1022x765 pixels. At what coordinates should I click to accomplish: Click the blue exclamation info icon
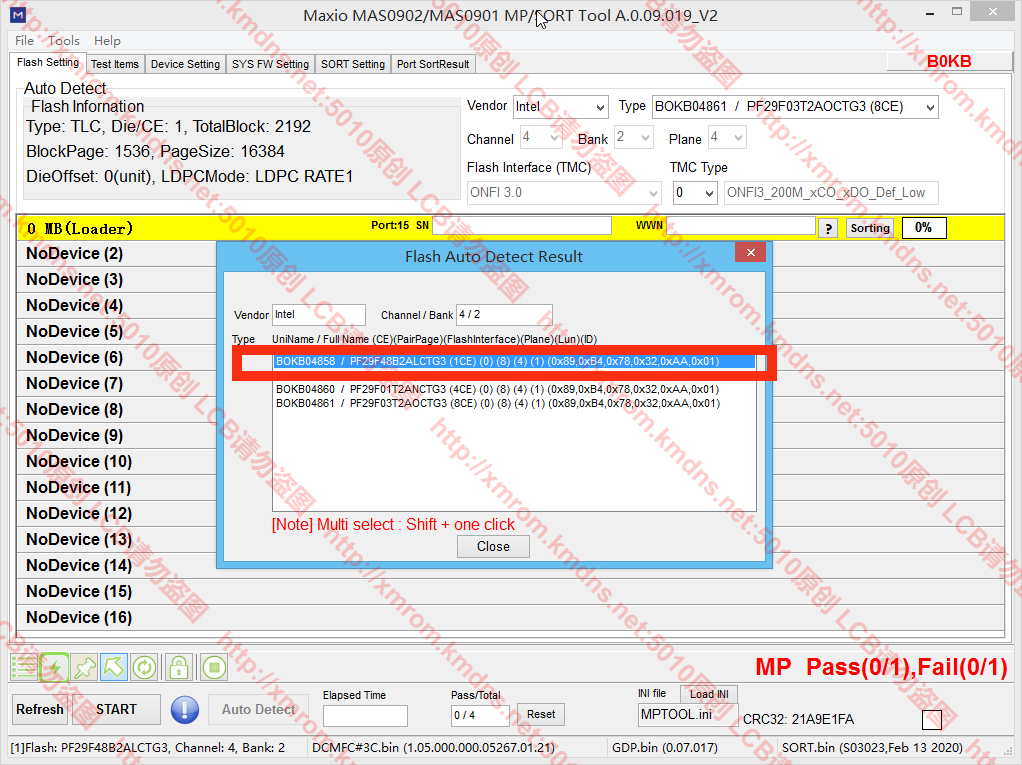(185, 710)
